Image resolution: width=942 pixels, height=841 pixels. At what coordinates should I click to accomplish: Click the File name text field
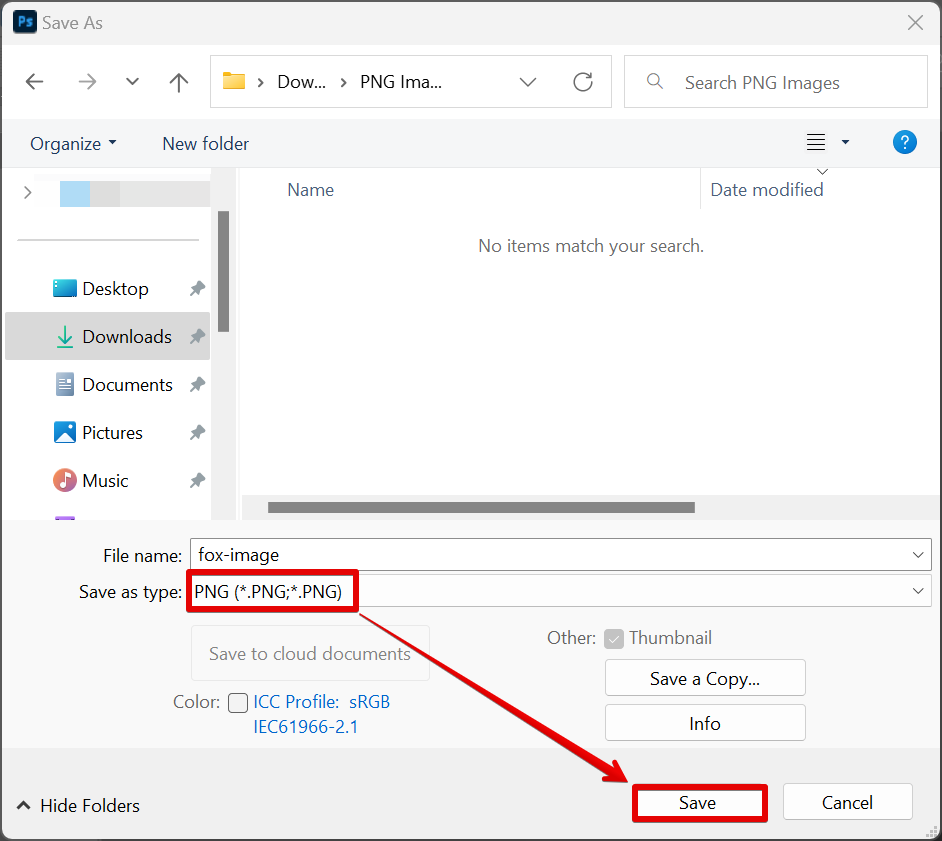(x=550, y=555)
